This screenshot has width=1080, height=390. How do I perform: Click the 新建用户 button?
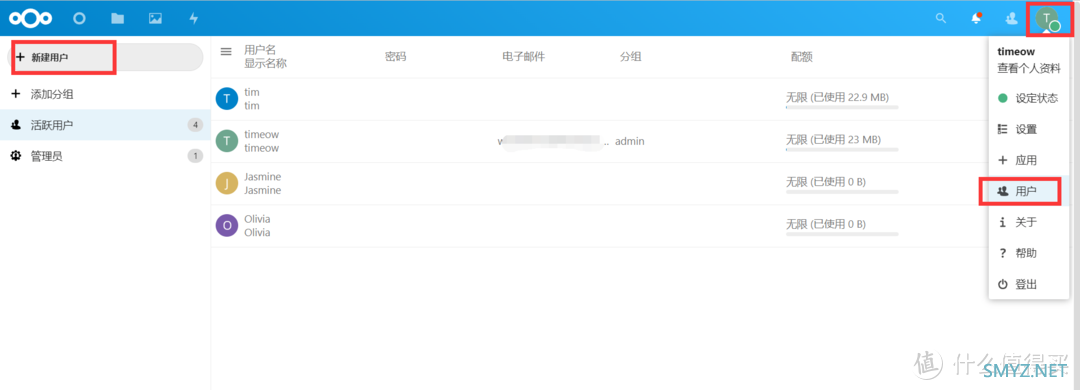[105, 57]
